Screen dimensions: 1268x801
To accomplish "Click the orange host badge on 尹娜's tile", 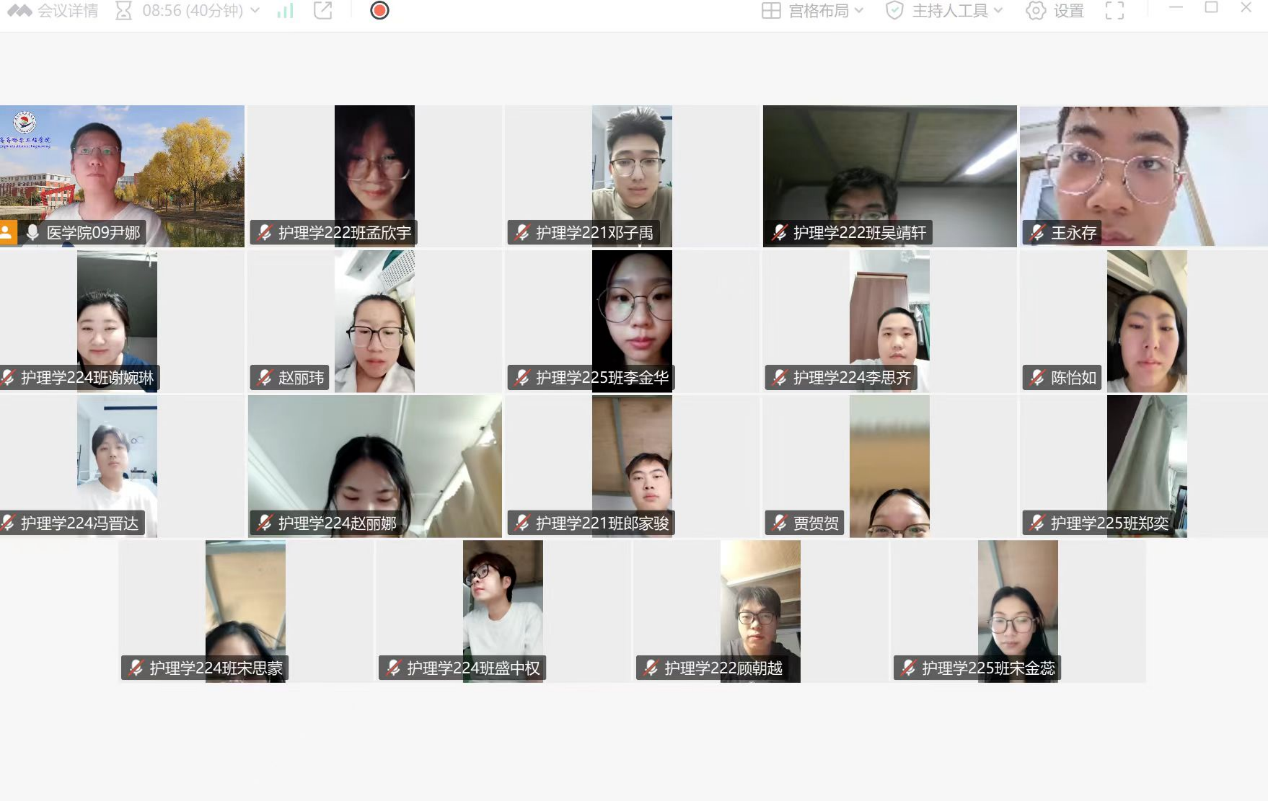I will pos(8,233).
